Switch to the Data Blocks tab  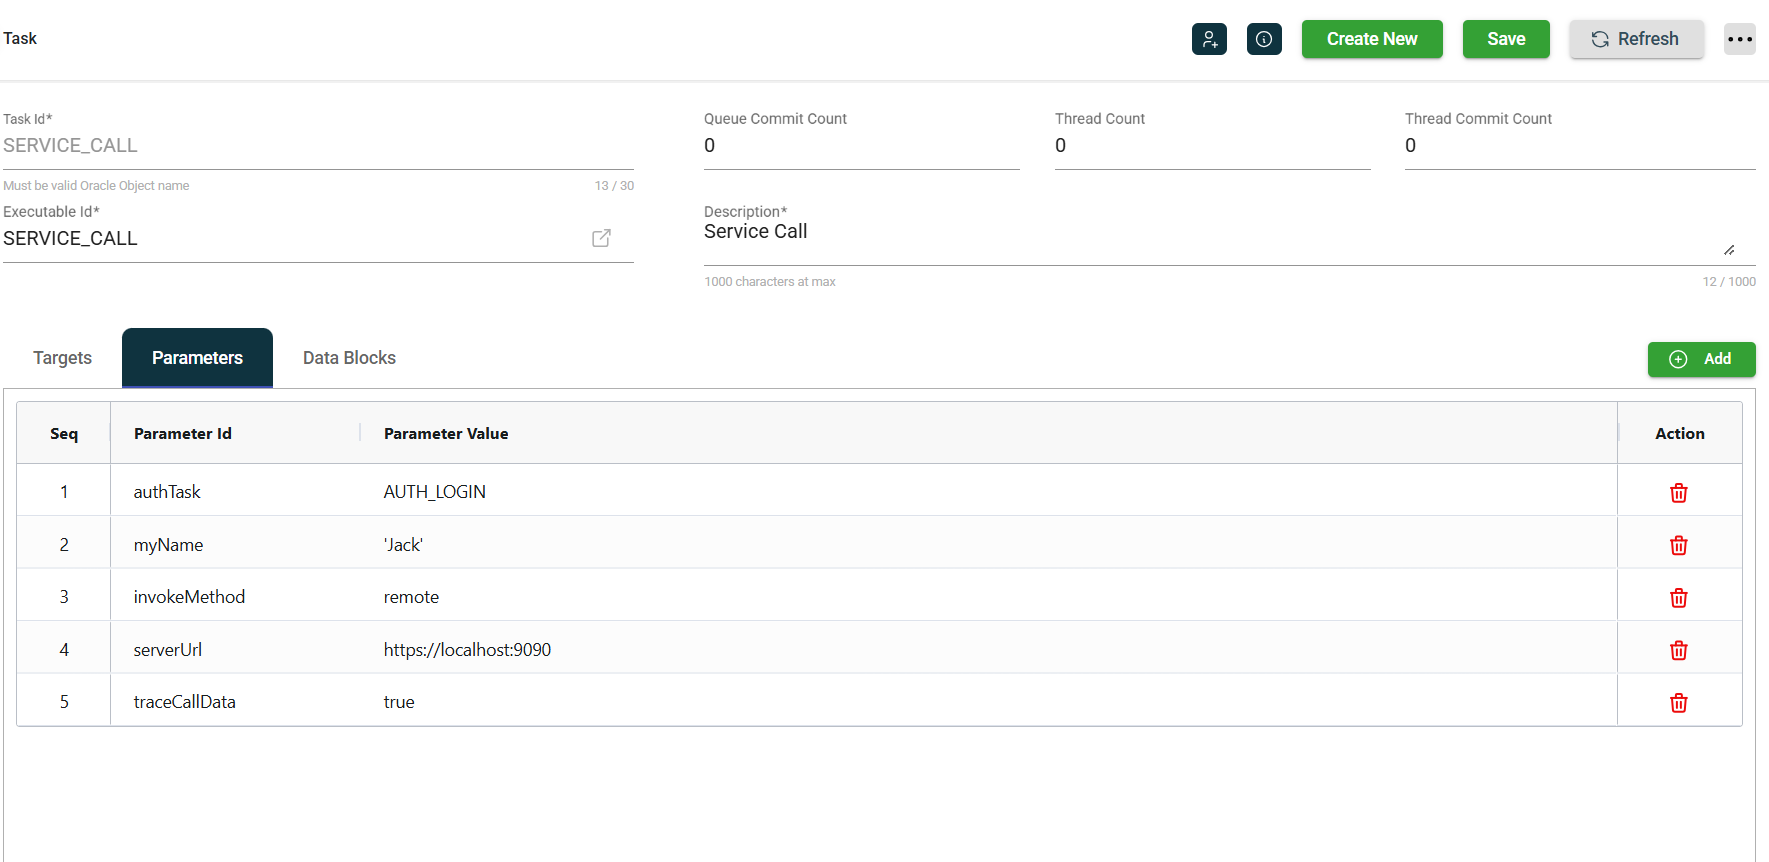(349, 358)
